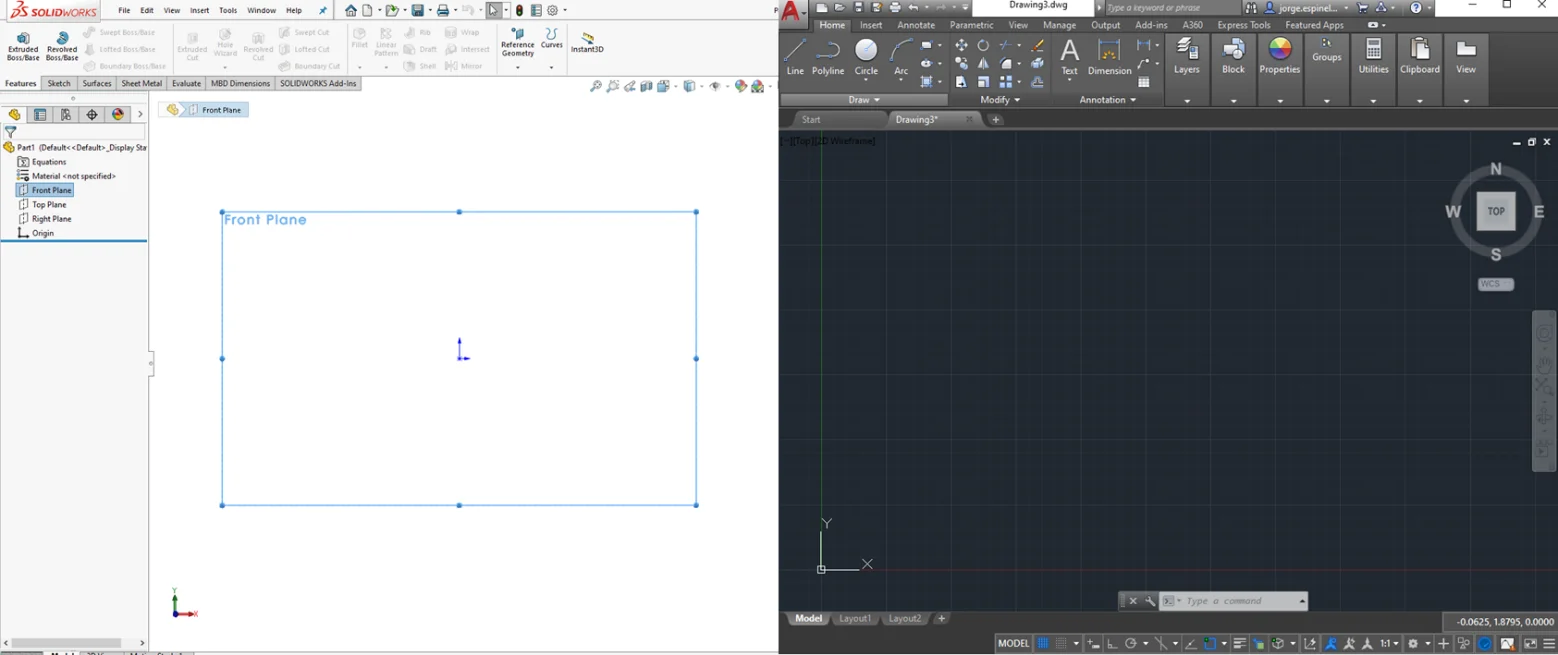
Task: Select Extruded Boss/Base in SolidWorks
Action: tap(23, 46)
